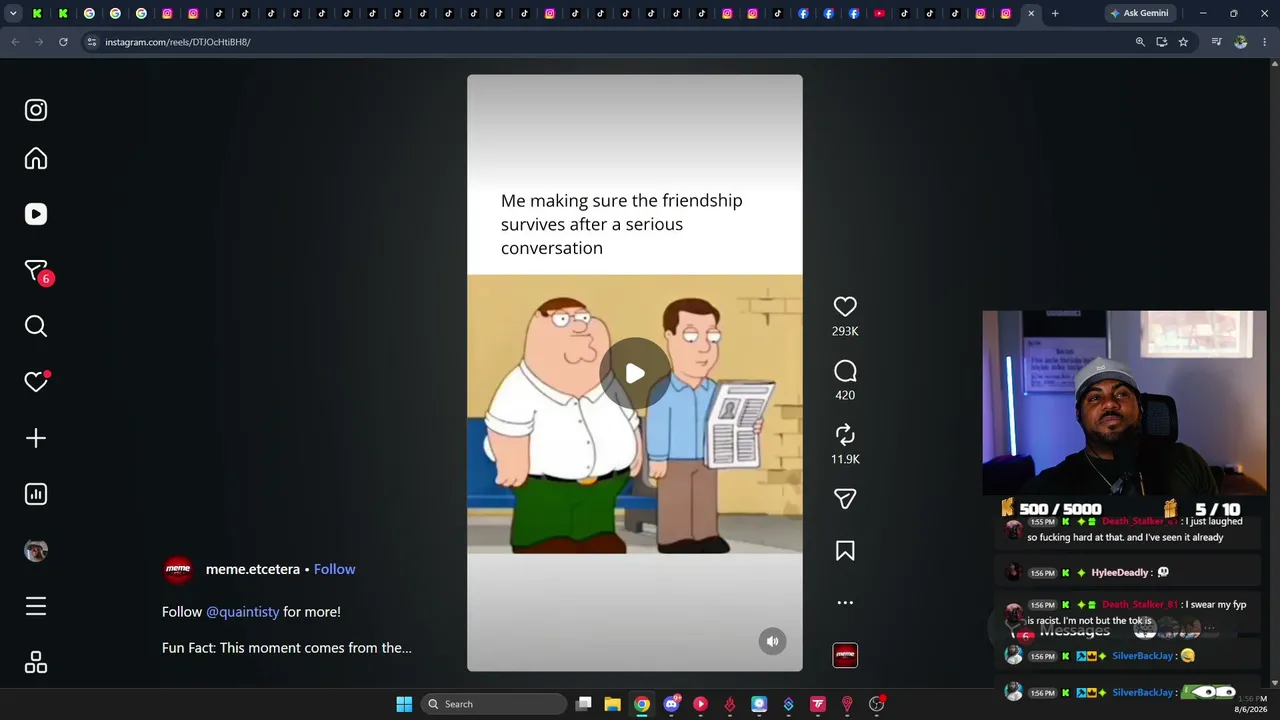This screenshot has height=720, width=1280.
Task: Open OBS Studio from the taskbar
Action: tap(877, 704)
